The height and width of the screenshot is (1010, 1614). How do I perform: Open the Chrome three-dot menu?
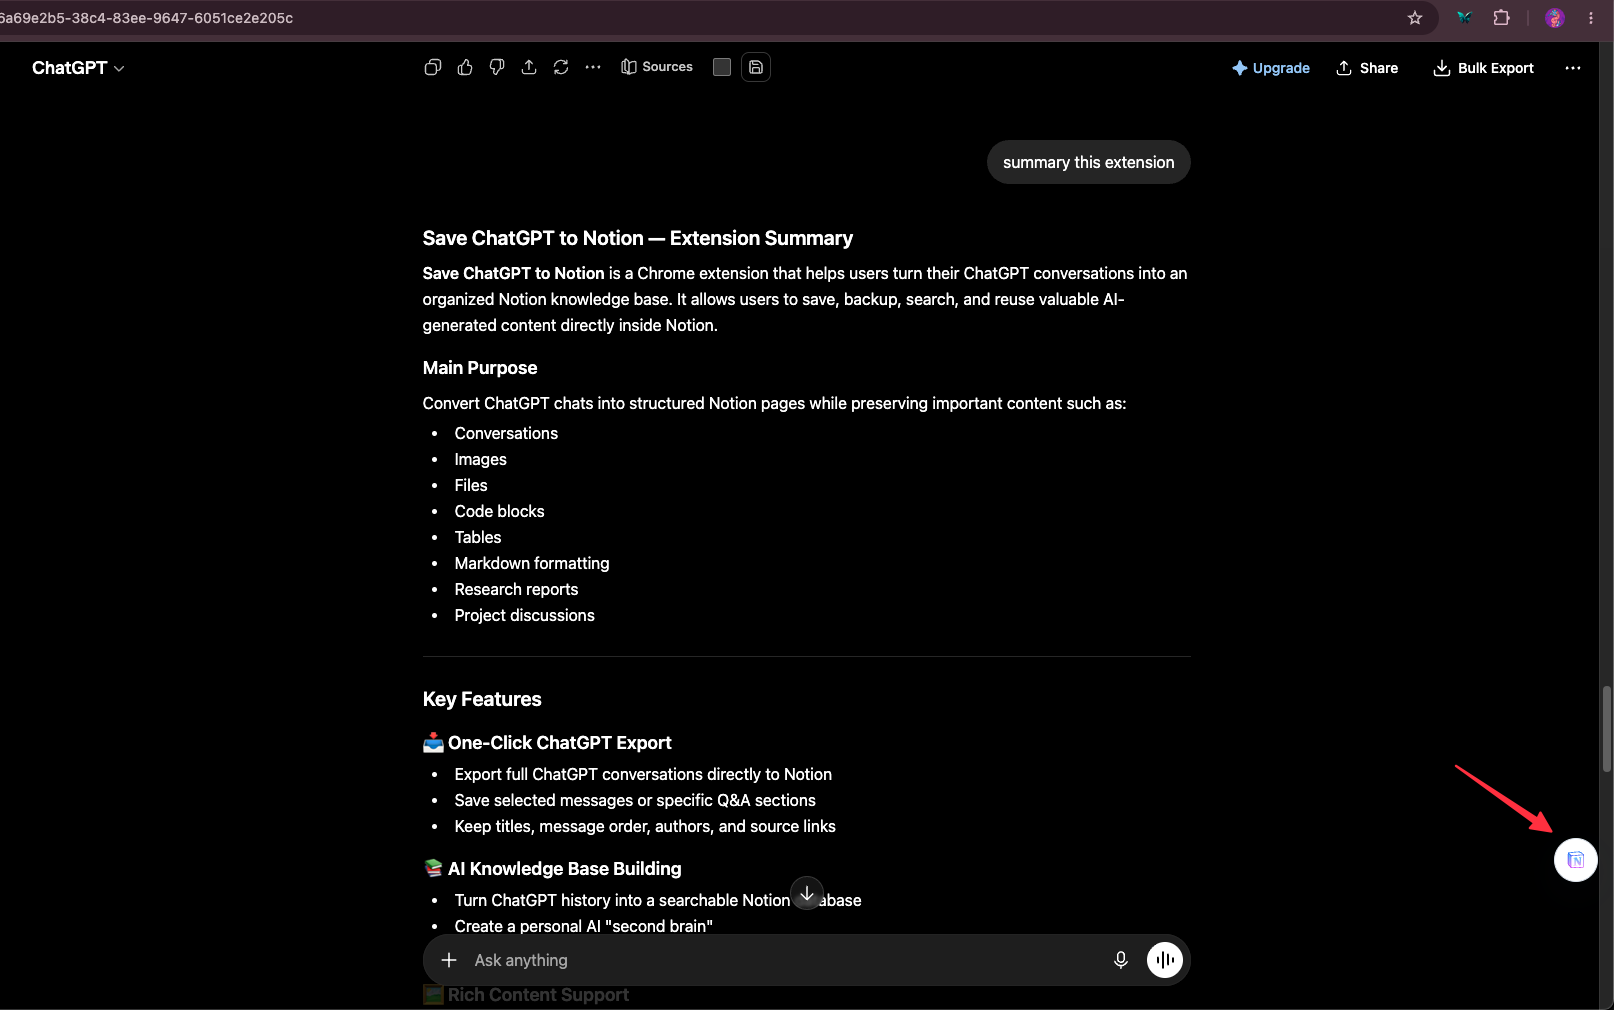pos(1591,18)
